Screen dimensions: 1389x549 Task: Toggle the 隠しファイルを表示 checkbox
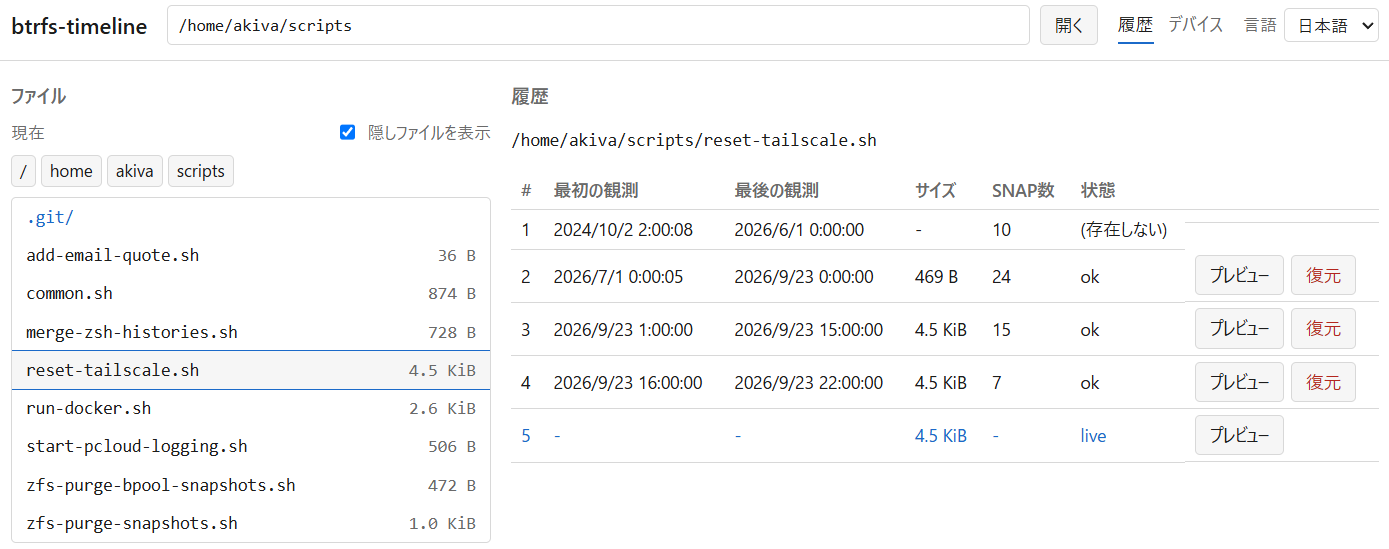click(348, 132)
